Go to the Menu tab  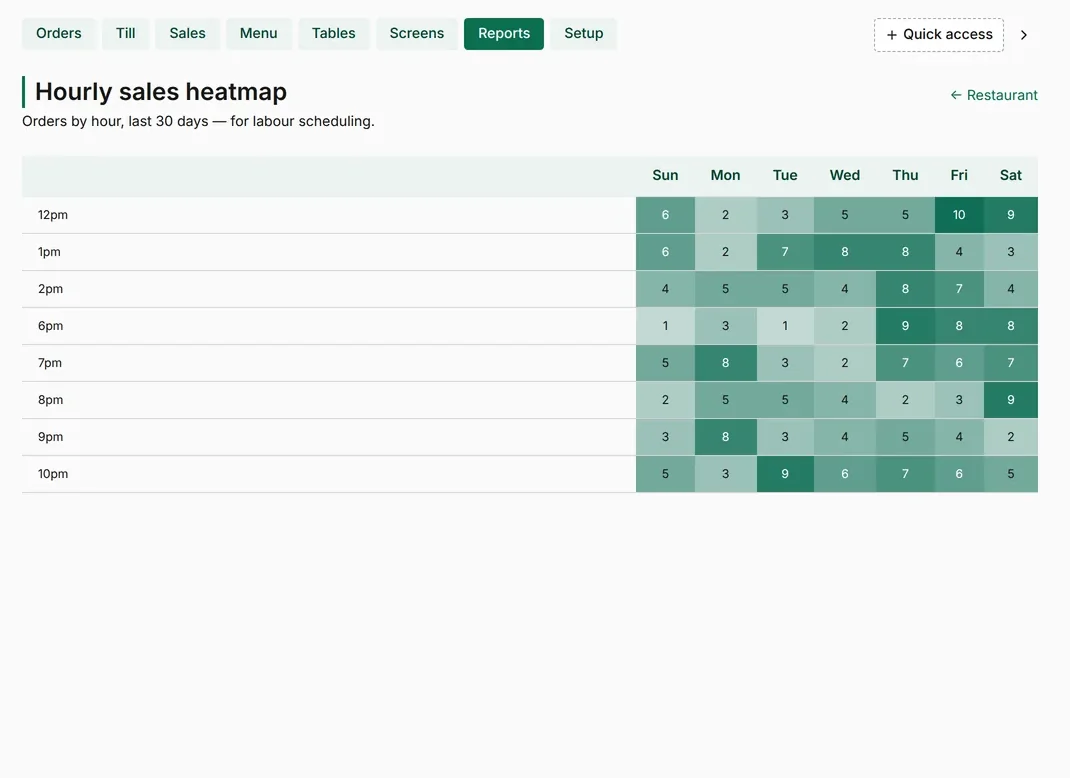click(x=259, y=33)
